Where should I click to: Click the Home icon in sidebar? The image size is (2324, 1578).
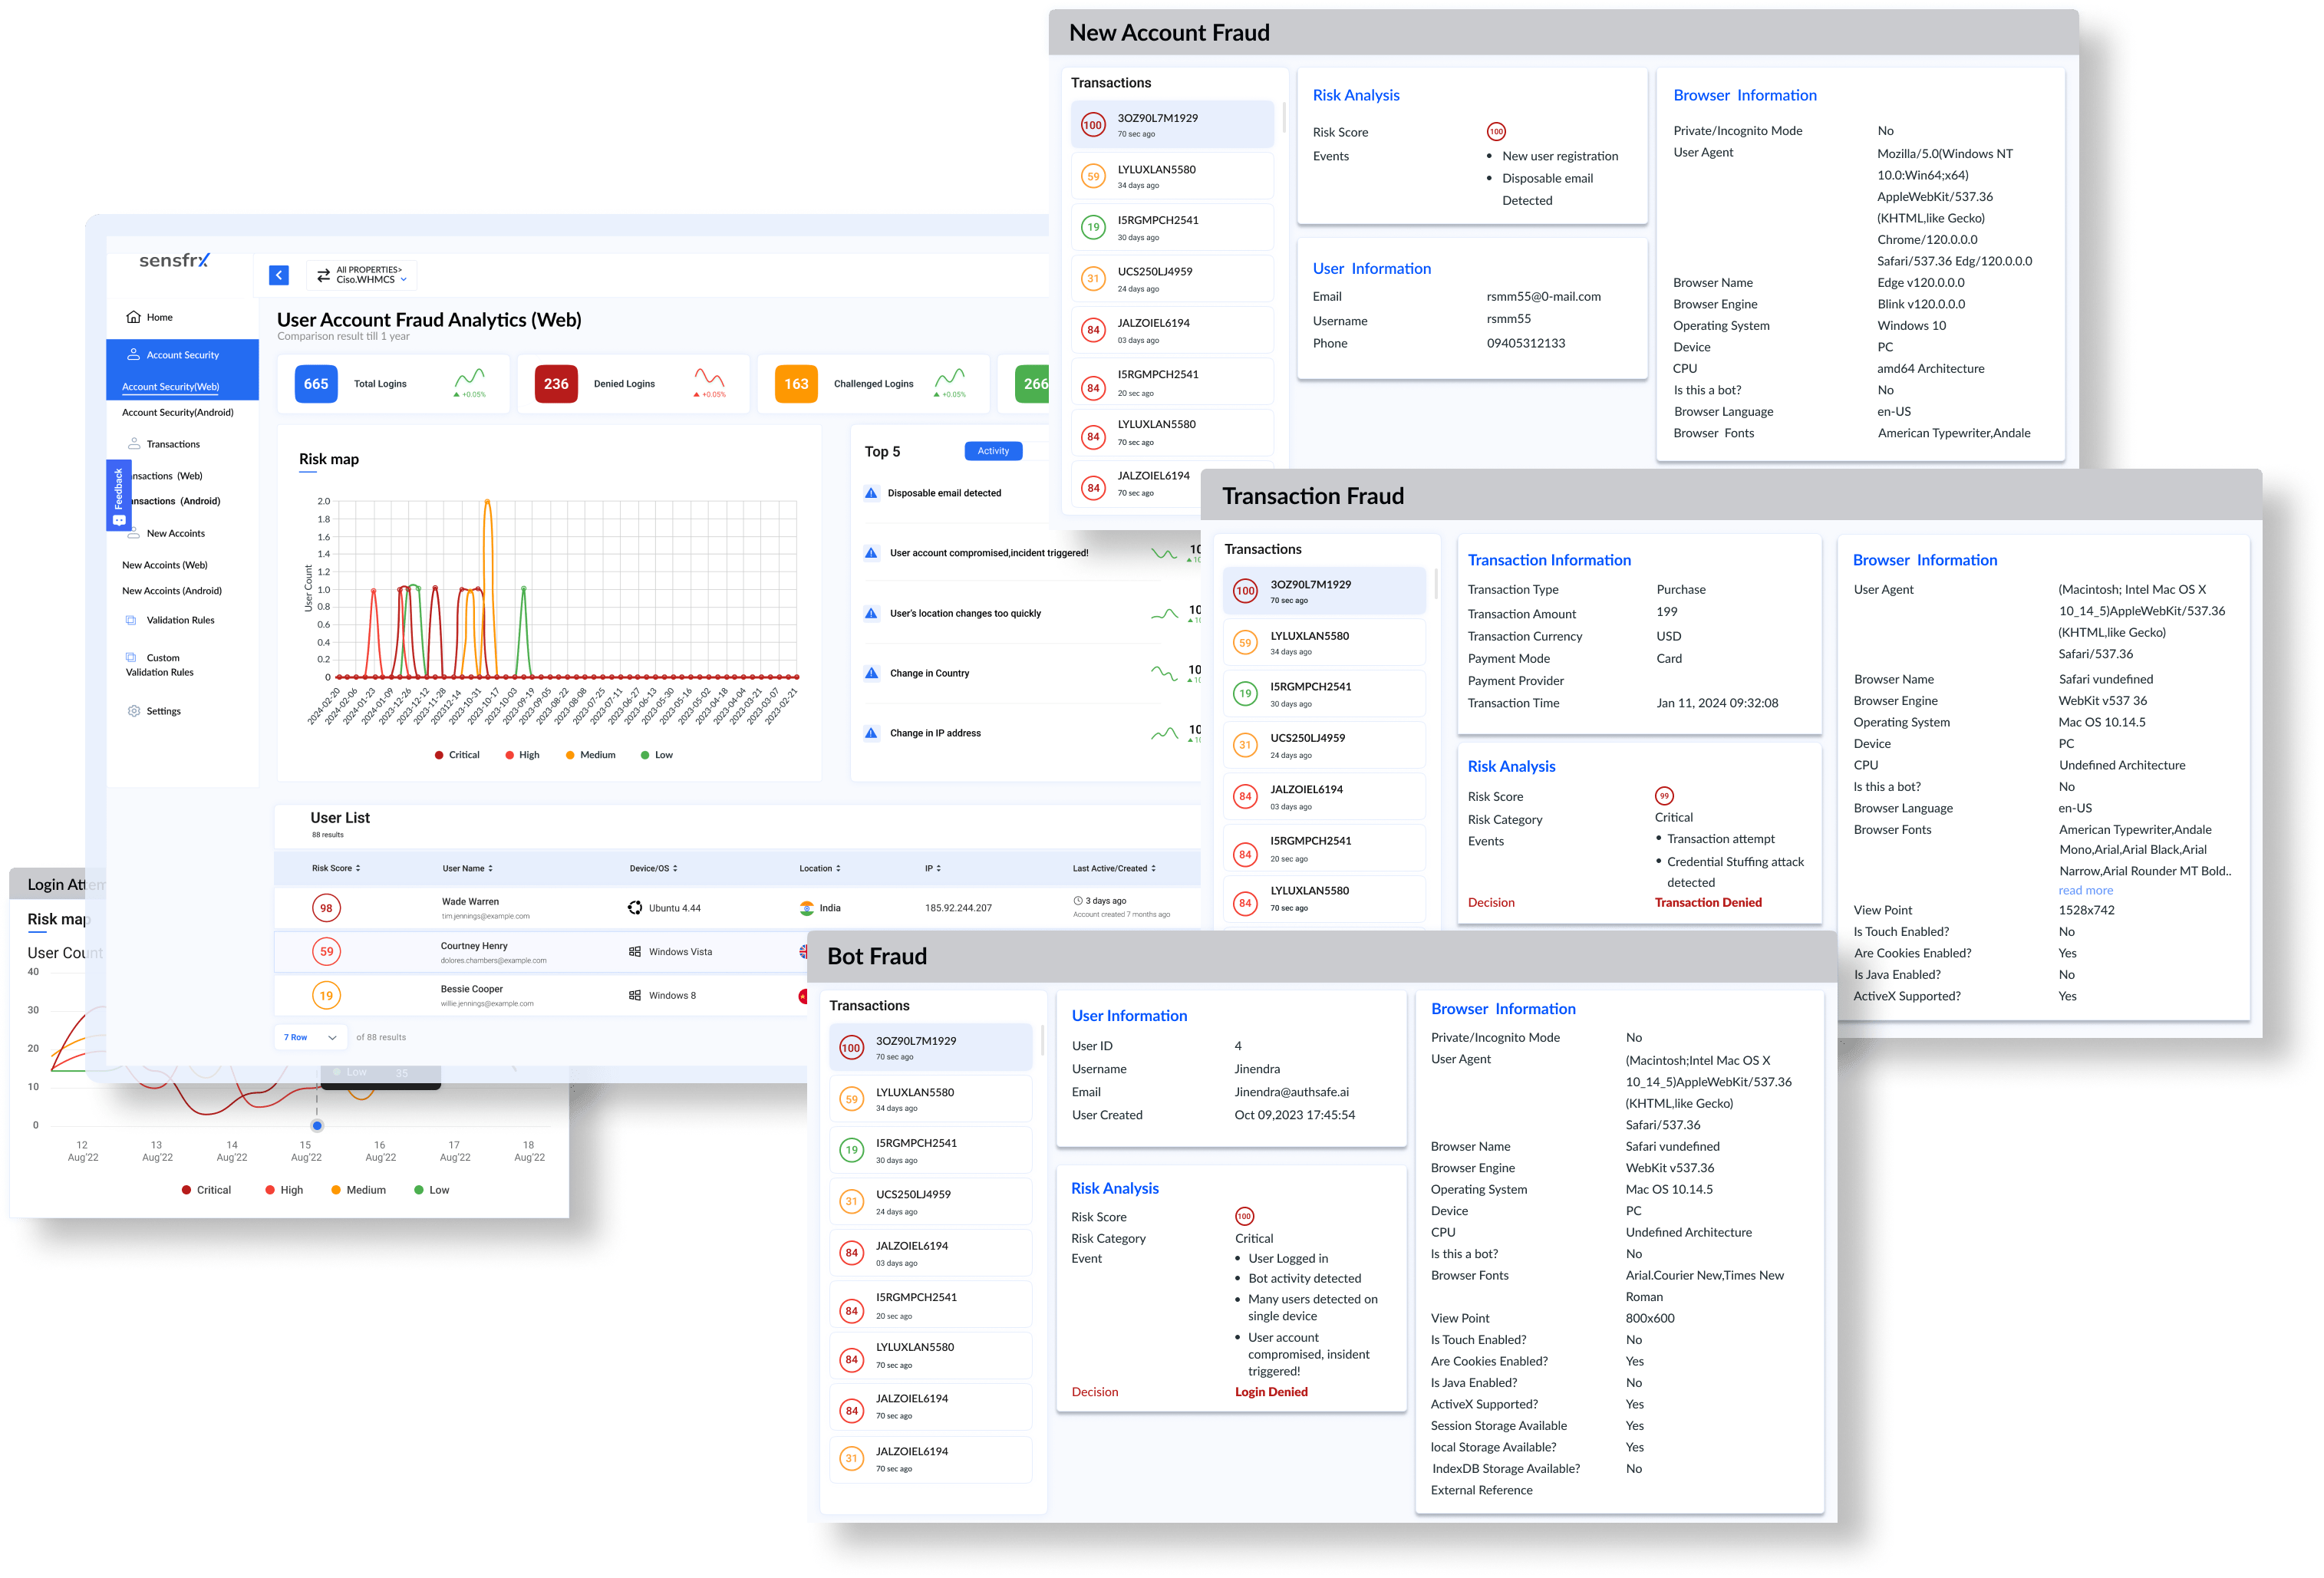coord(133,317)
